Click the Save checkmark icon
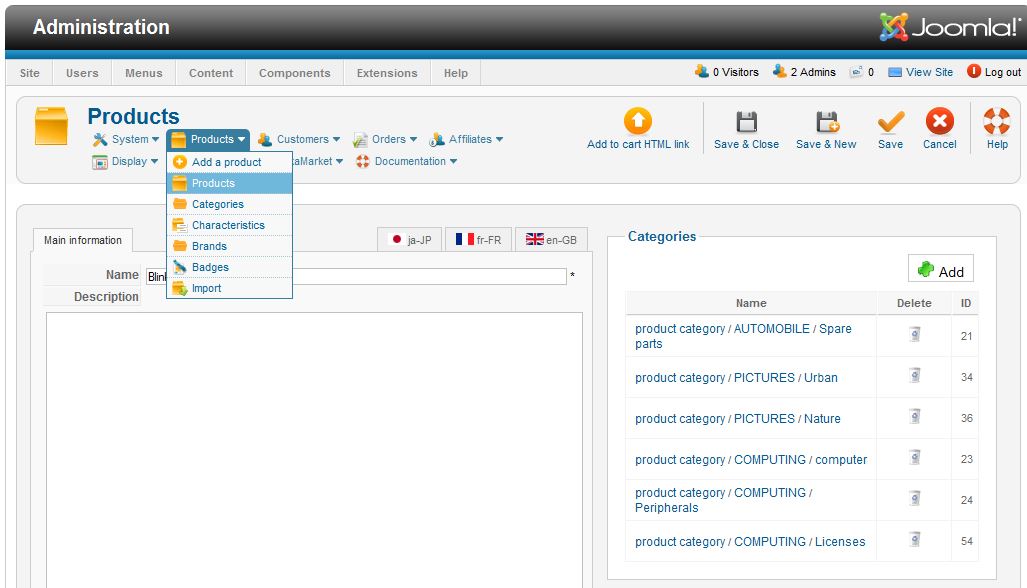 tap(891, 122)
